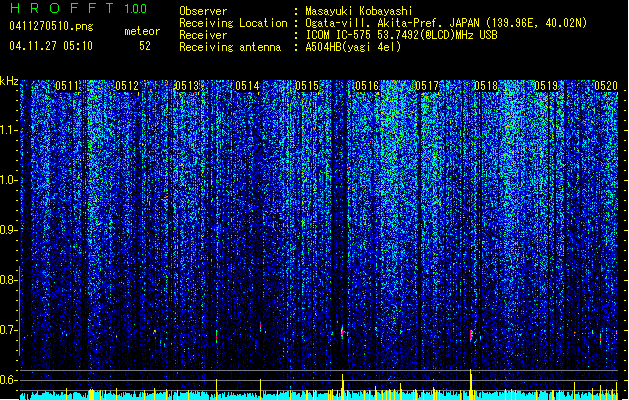Viewport: 629px width, 400px height.
Task: Select the filename 0411270510.png
Action: pos(51,26)
